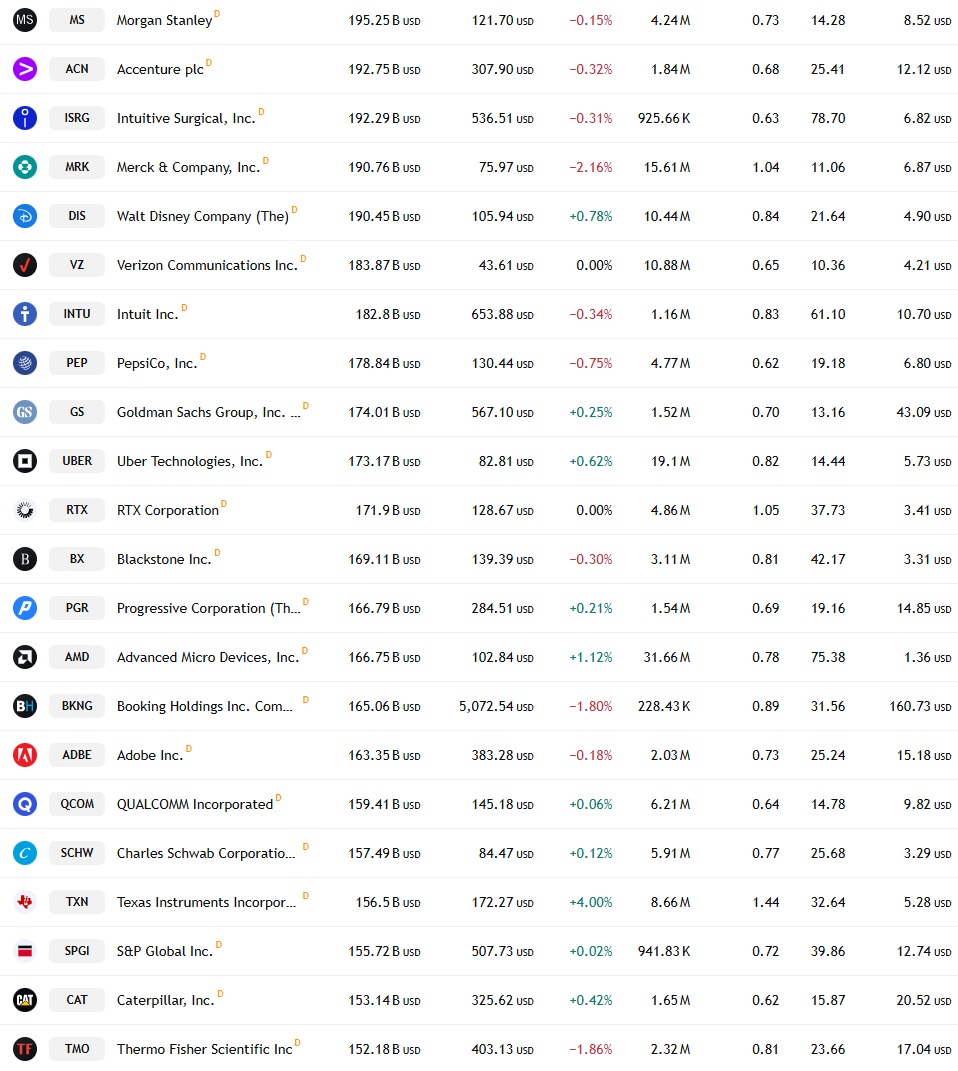Select the TXN ticker badge
Screen dimensions: 958x1071
[x=77, y=902]
